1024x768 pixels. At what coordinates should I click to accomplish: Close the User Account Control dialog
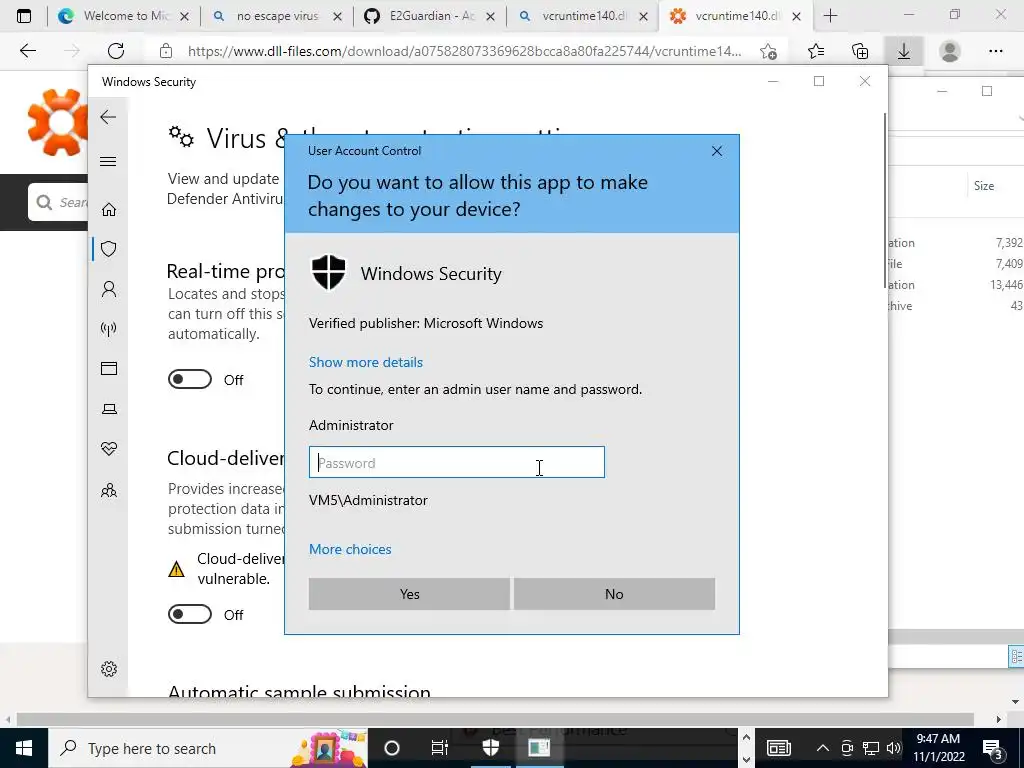(x=716, y=151)
